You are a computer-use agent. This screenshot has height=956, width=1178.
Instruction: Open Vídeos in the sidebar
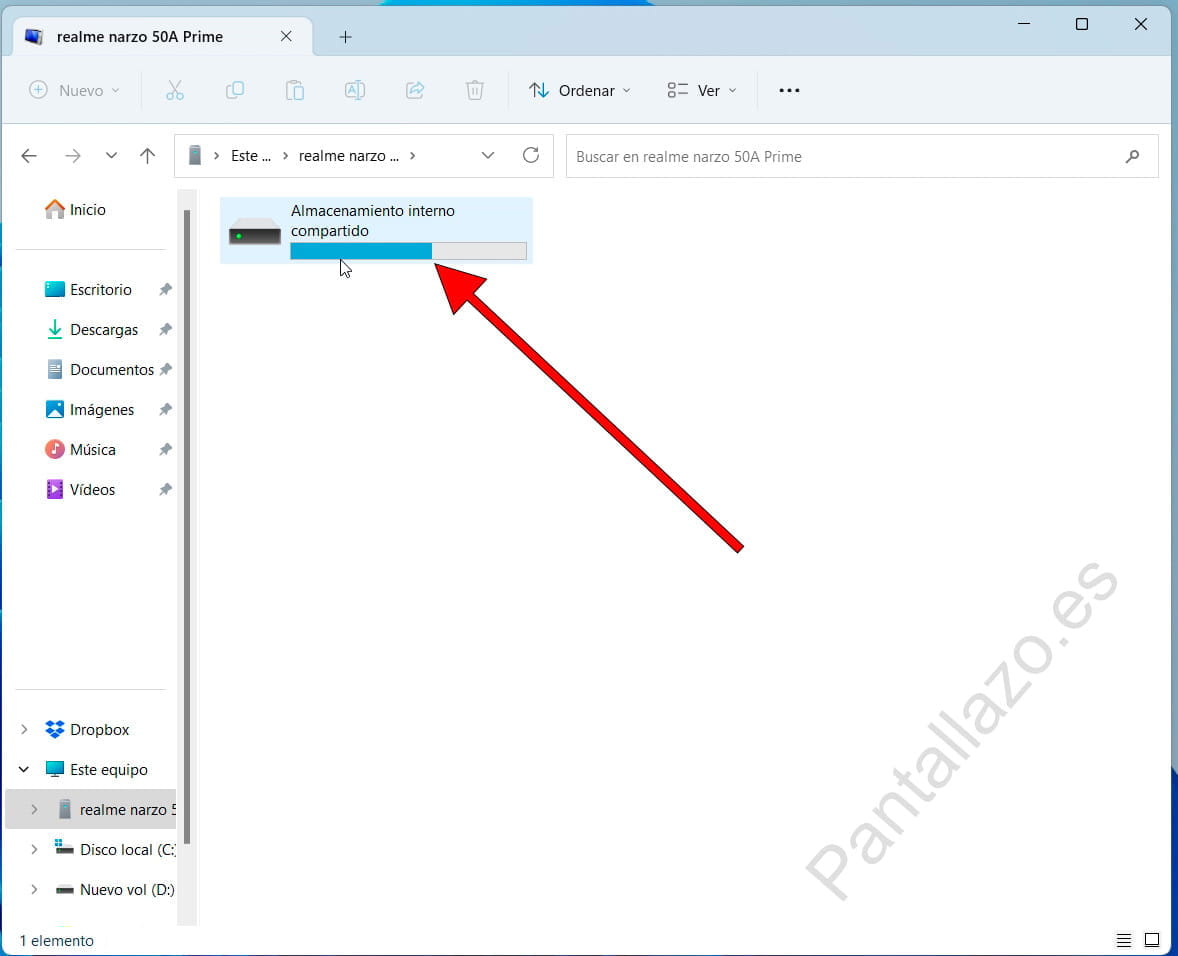tap(80, 489)
